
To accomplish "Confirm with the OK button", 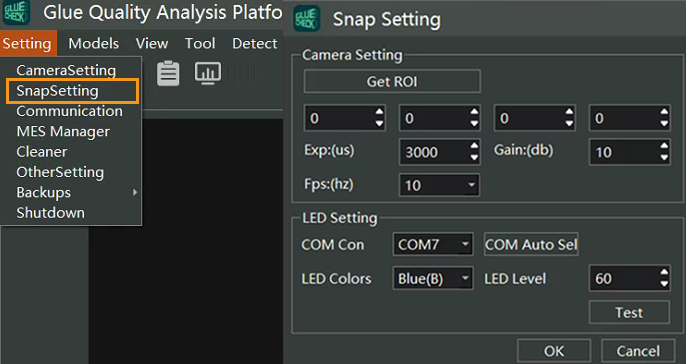I will point(554,351).
